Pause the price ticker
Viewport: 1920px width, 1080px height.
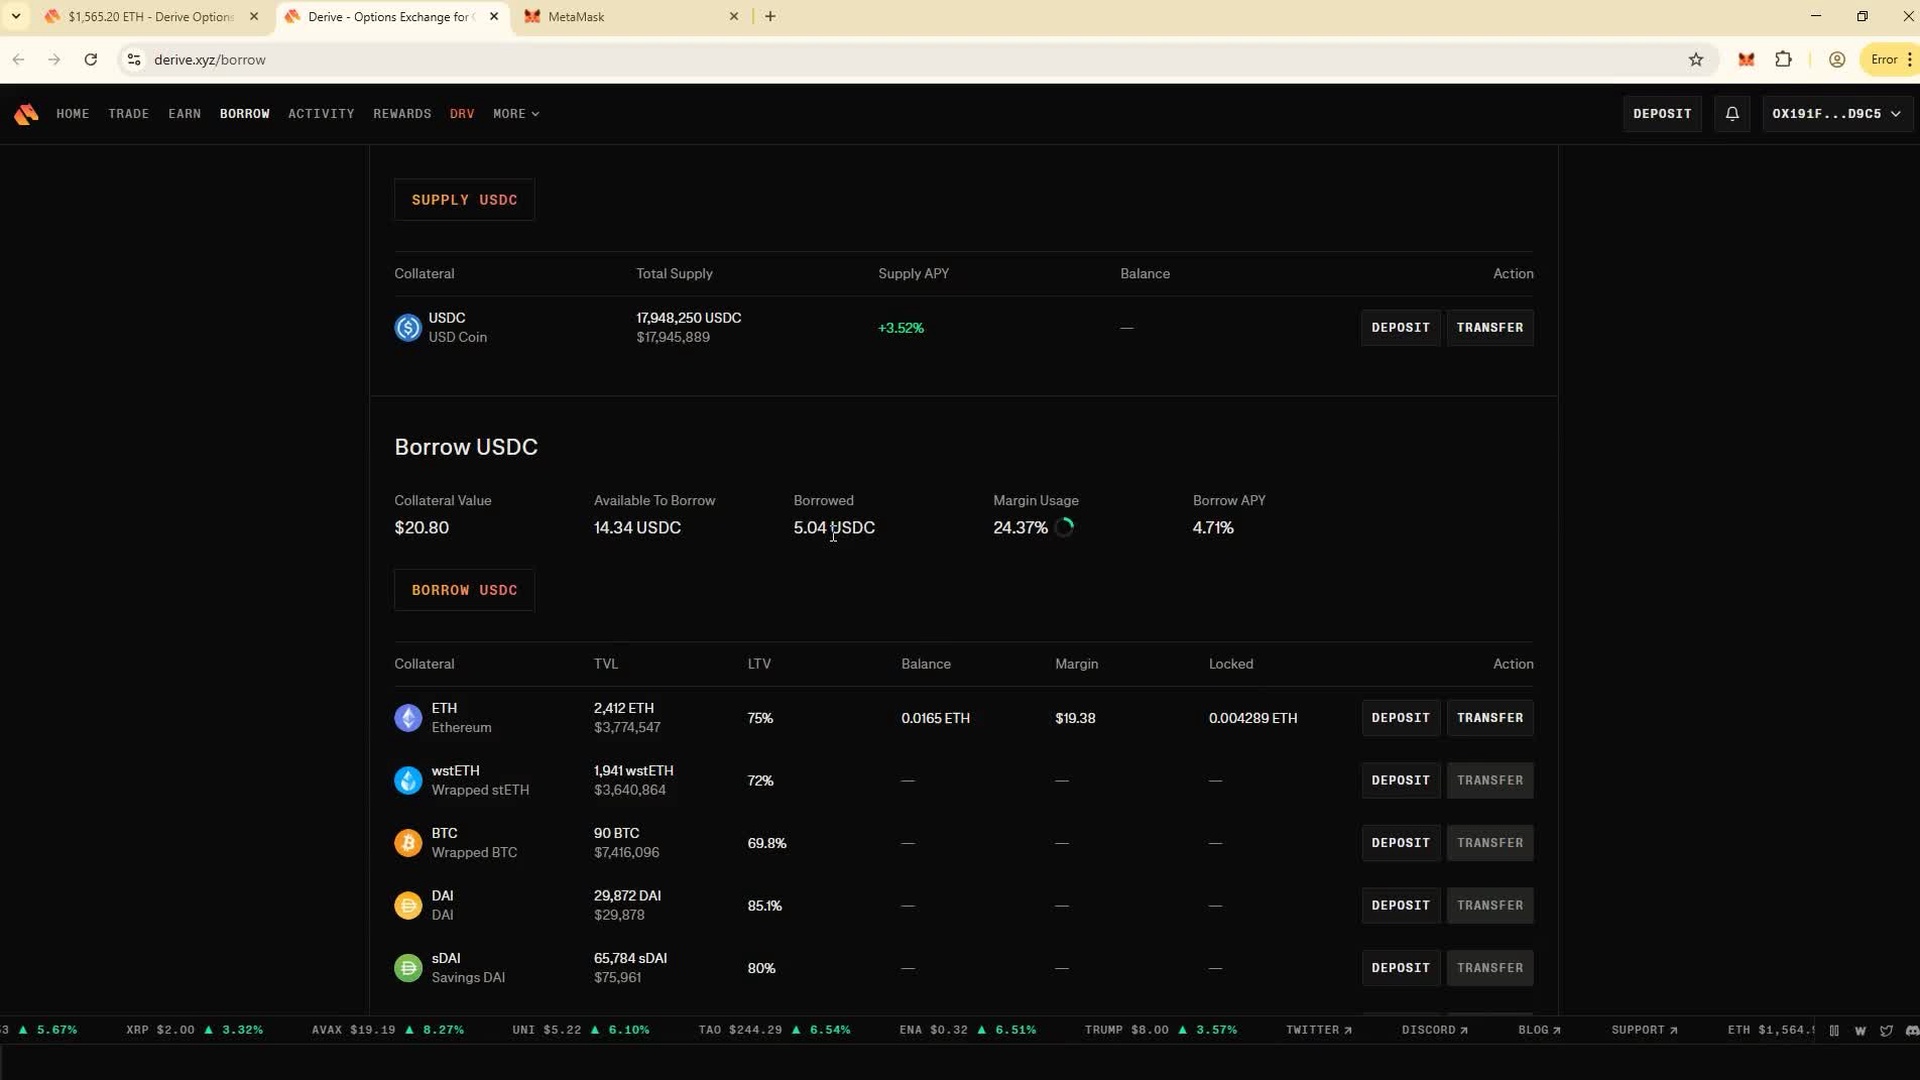(x=1834, y=1030)
